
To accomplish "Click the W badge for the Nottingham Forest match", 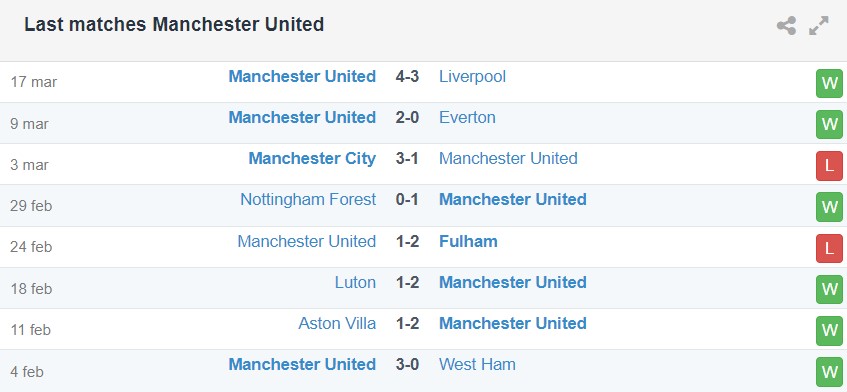I will (829, 207).
